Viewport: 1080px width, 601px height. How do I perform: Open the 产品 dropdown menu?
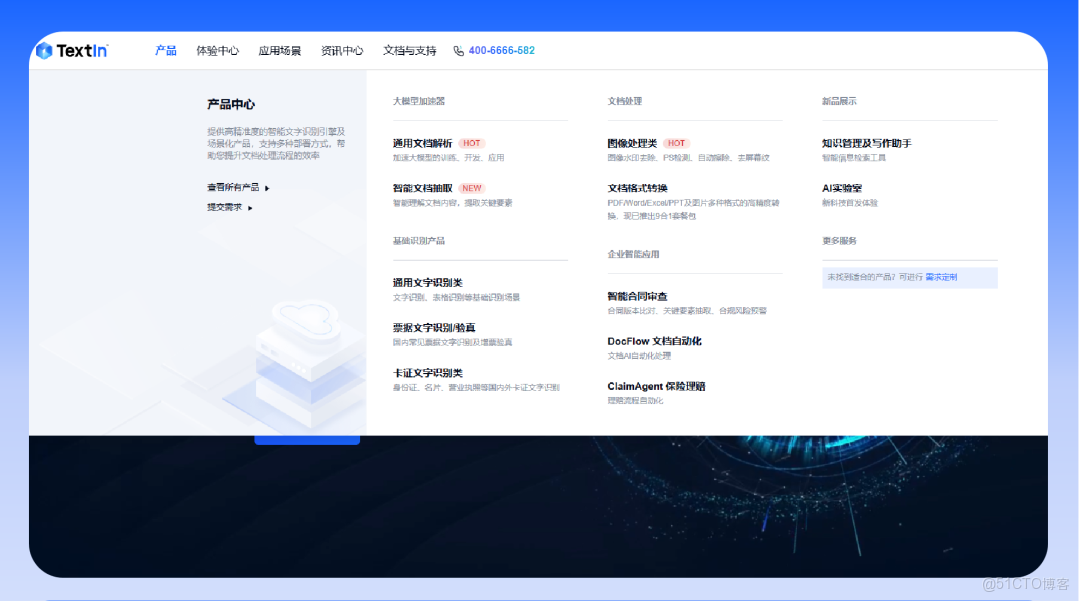pyautogui.click(x=165, y=50)
